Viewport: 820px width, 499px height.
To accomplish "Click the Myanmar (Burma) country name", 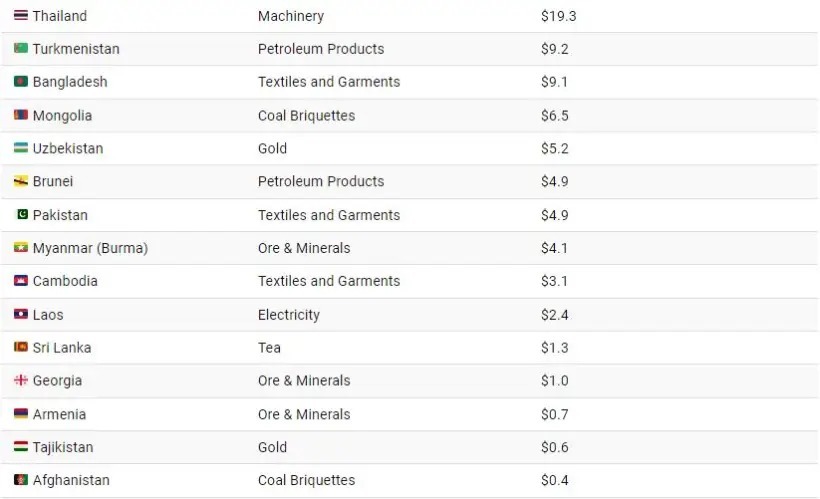I will click(x=90, y=248).
